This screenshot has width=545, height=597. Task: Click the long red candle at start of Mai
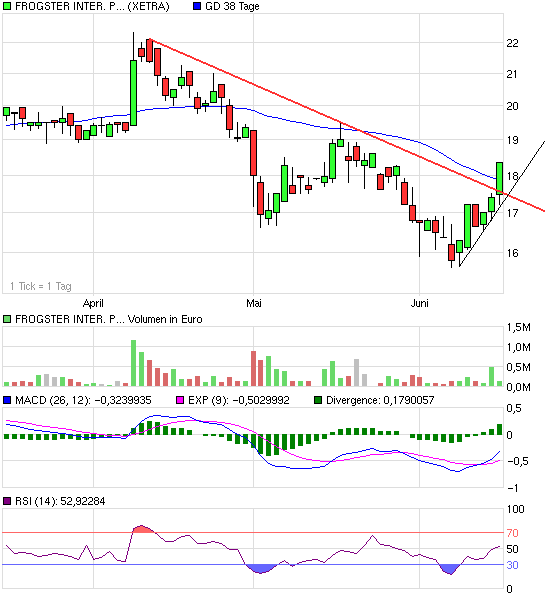click(x=253, y=153)
